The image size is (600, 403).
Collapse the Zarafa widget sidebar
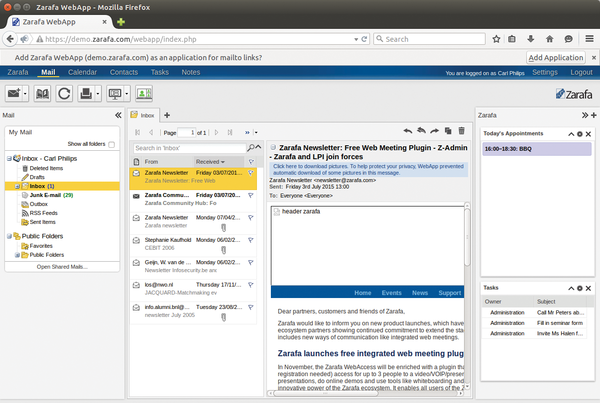point(585,115)
